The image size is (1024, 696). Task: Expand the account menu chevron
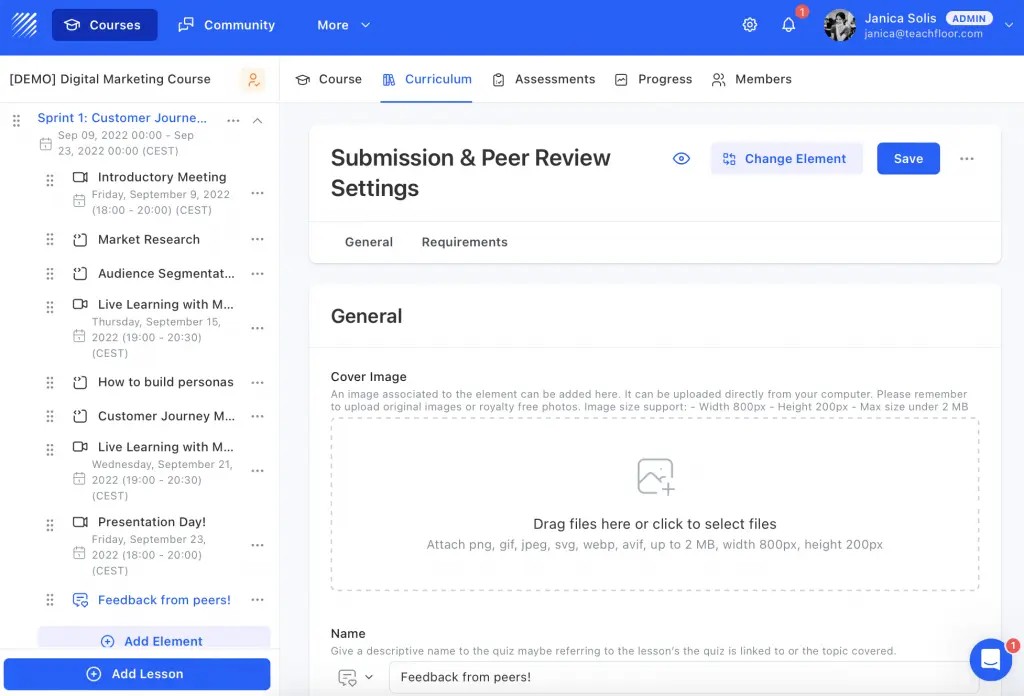click(x=1009, y=25)
